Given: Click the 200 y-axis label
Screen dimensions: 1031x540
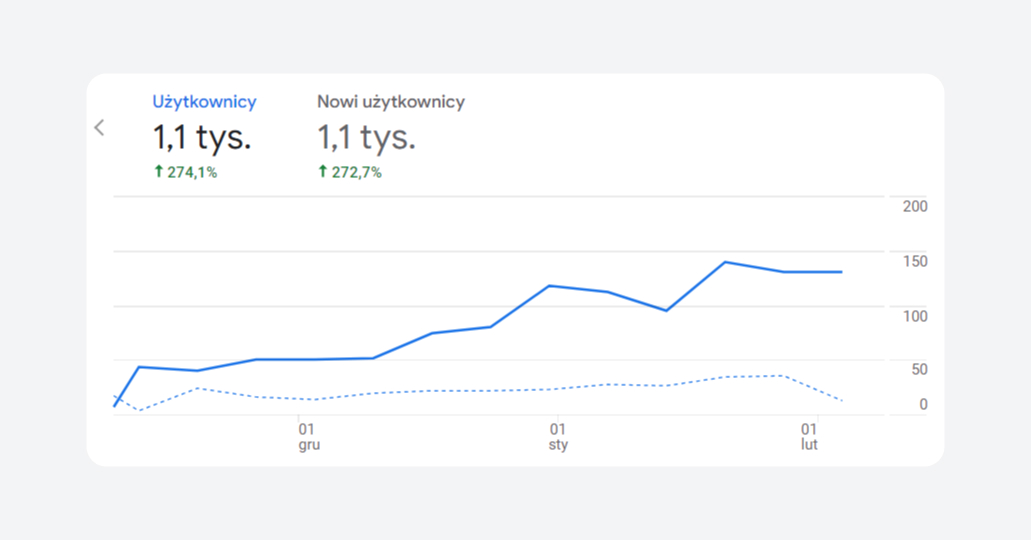Looking at the screenshot, I should [914, 206].
